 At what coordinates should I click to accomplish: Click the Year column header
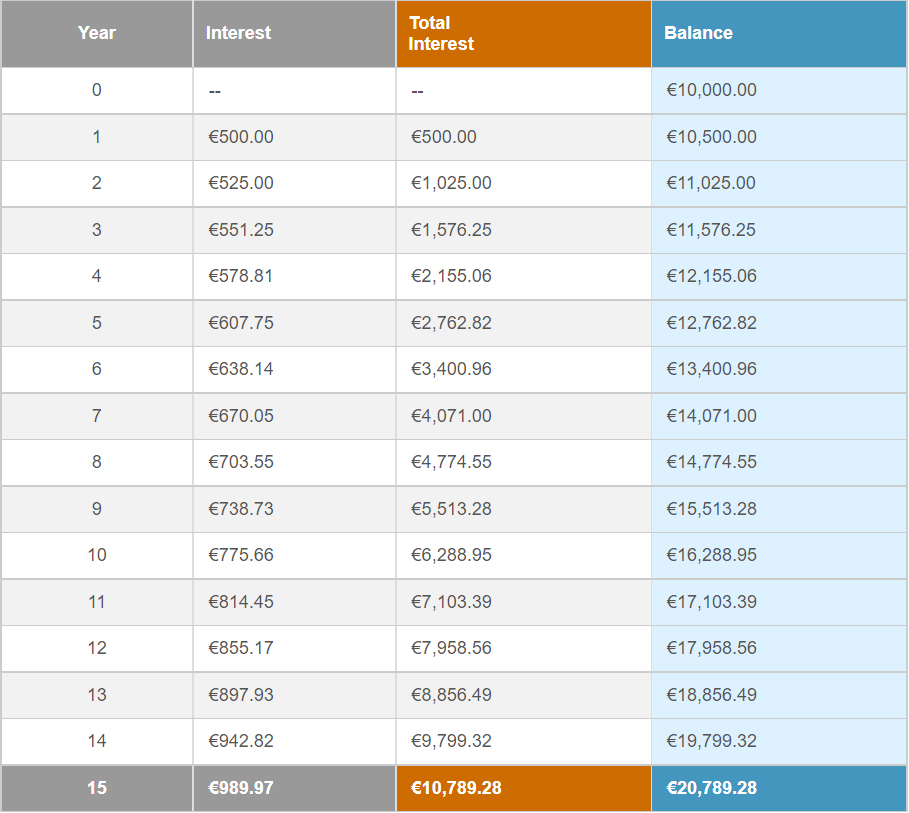click(97, 33)
